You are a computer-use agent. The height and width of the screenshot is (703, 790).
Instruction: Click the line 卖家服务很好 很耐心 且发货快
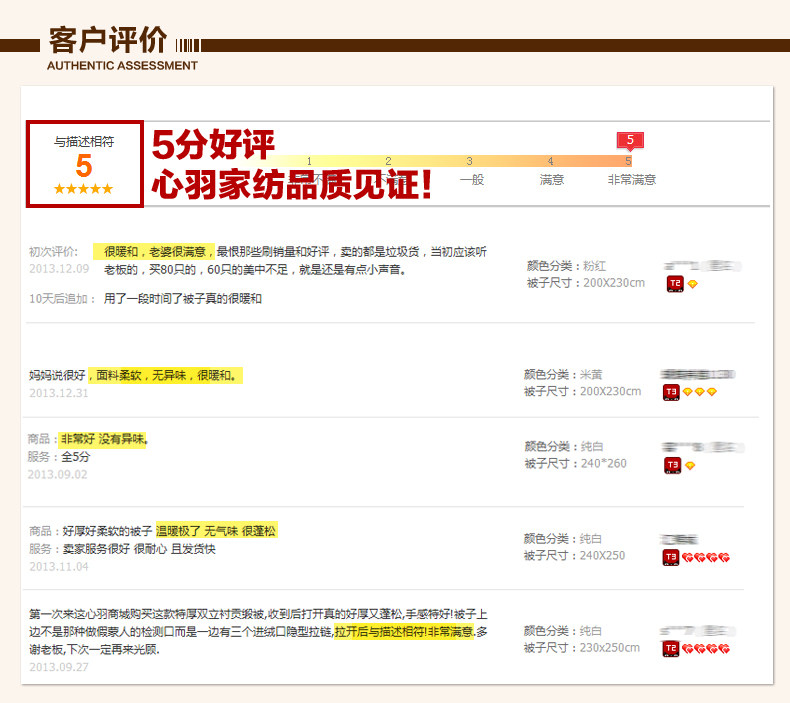(139, 549)
